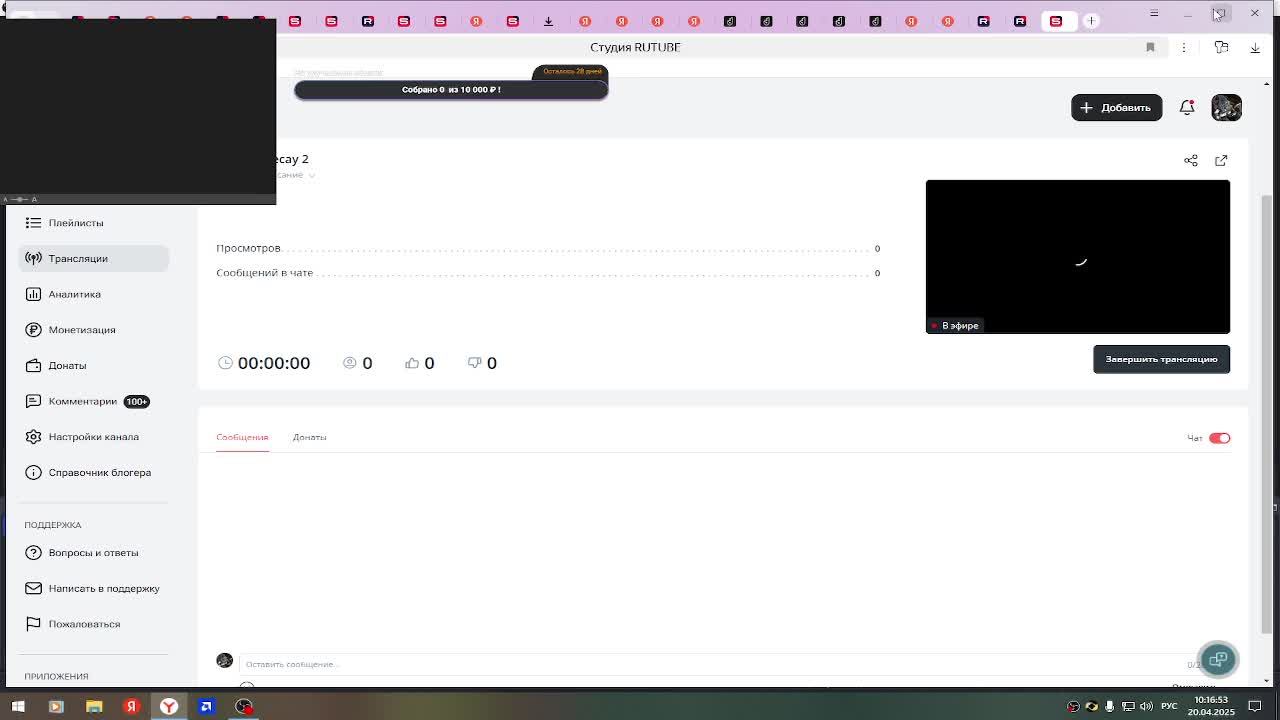Screen dimensions: 1280x720
Task: Open stream in new window icon
Action: click(1221, 160)
